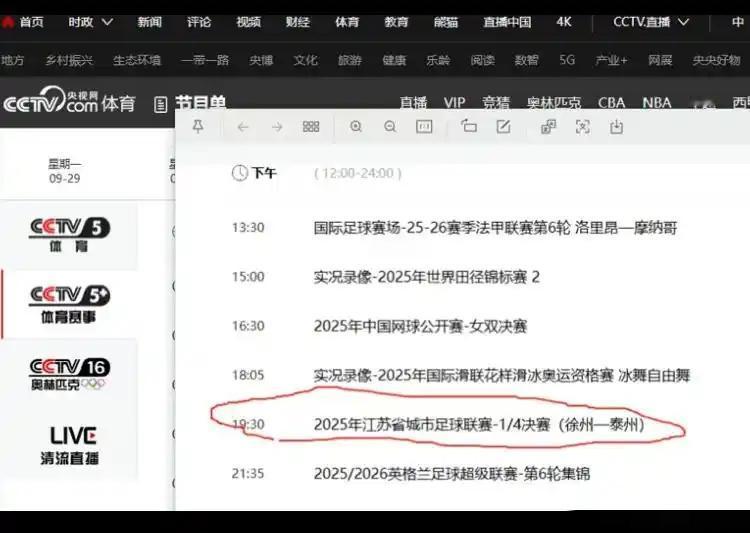This screenshot has width=750, height=533.
Task: Open the 新闻 menu item
Action: pyautogui.click(x=150, y=22)
